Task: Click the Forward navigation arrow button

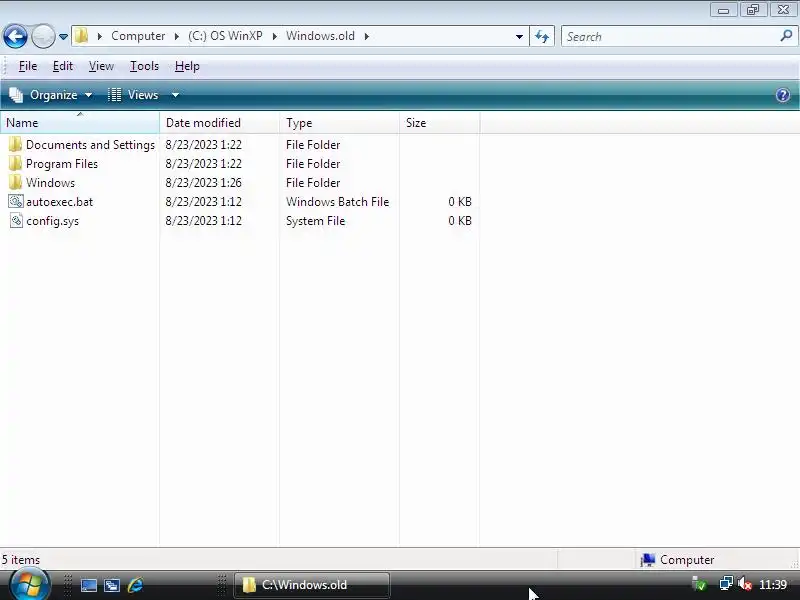Action: click(x=43, y=37)
